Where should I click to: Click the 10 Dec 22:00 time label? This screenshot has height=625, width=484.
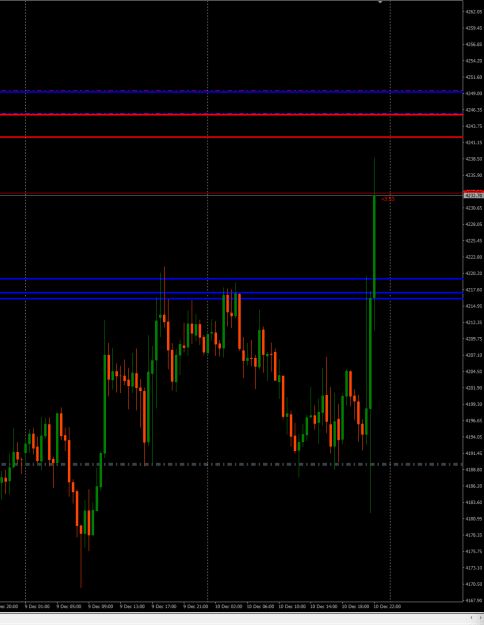(x=387, y=606)
